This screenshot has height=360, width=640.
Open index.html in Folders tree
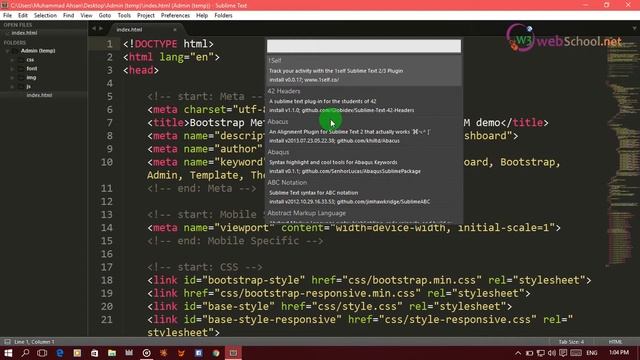click(x=39, y=95)
